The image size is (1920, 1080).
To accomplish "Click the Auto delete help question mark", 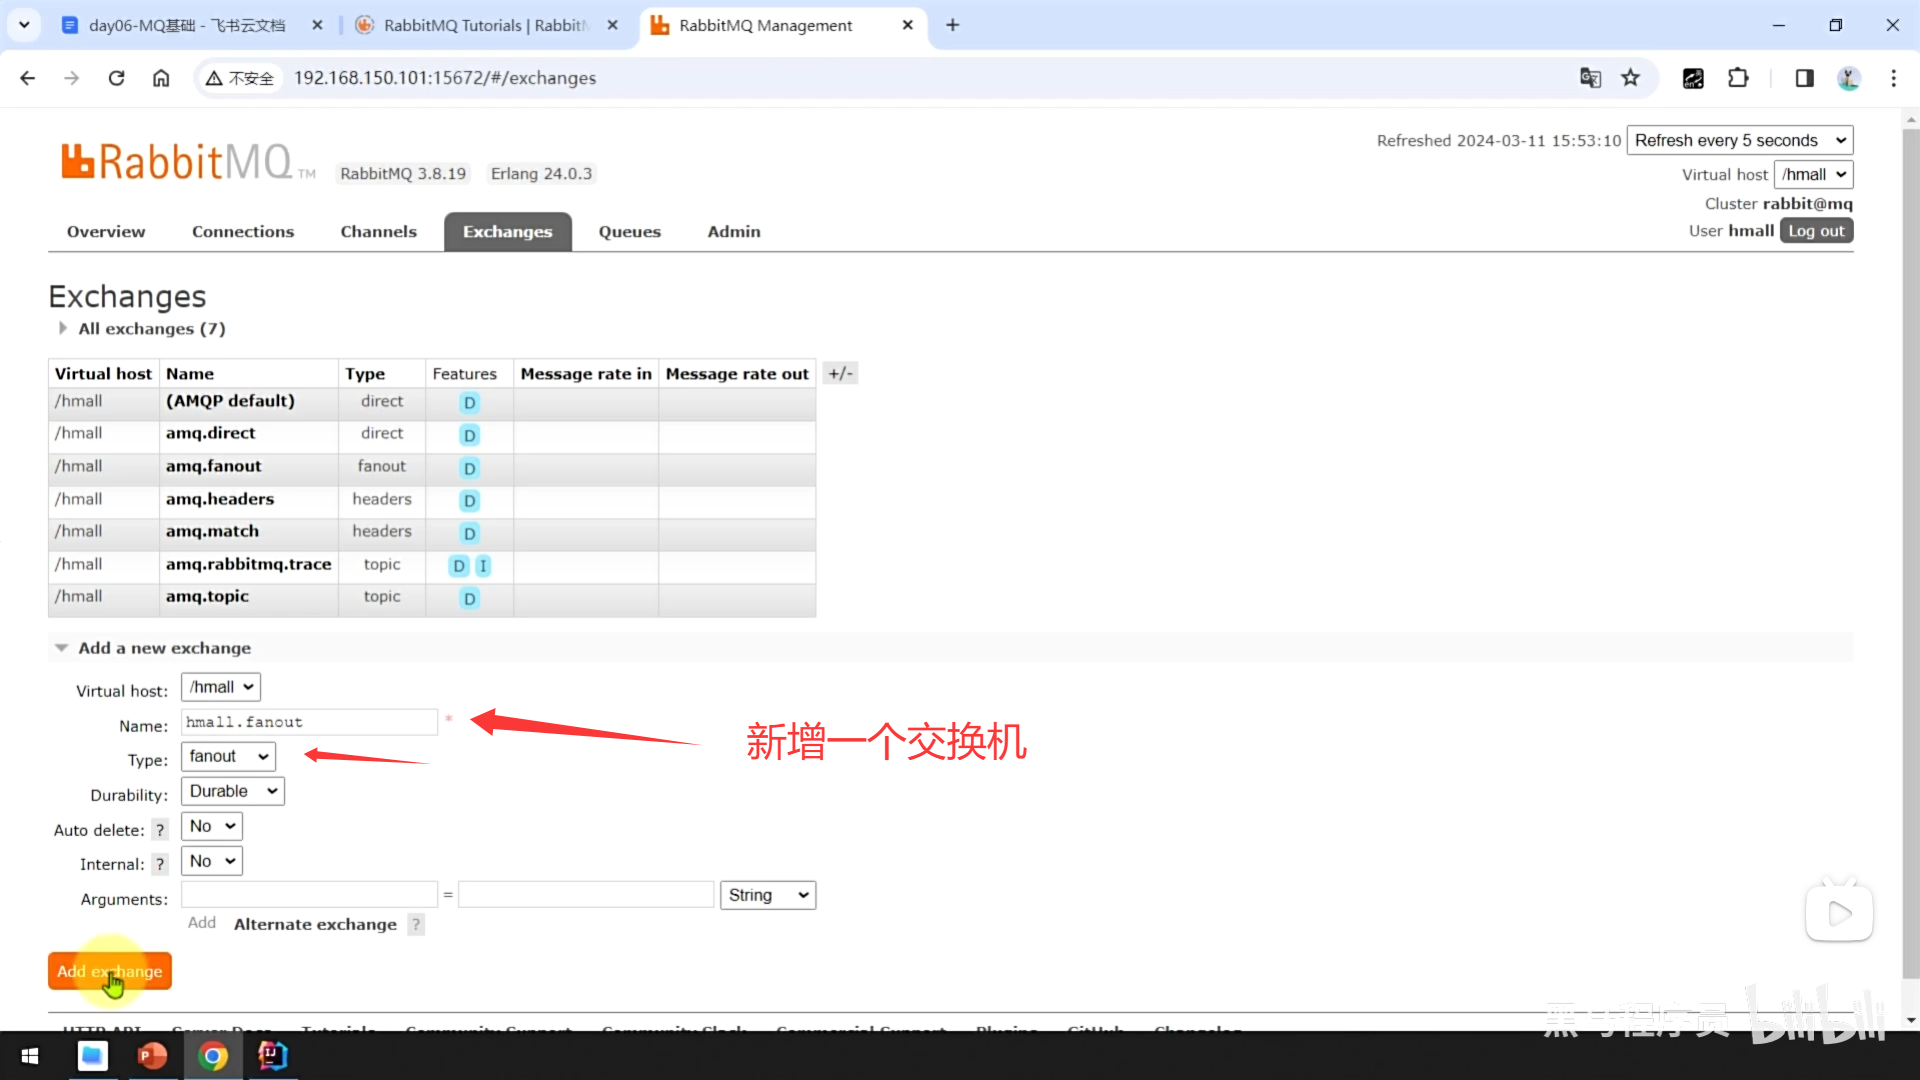I will pyautogui.click(x=160, y=830).
